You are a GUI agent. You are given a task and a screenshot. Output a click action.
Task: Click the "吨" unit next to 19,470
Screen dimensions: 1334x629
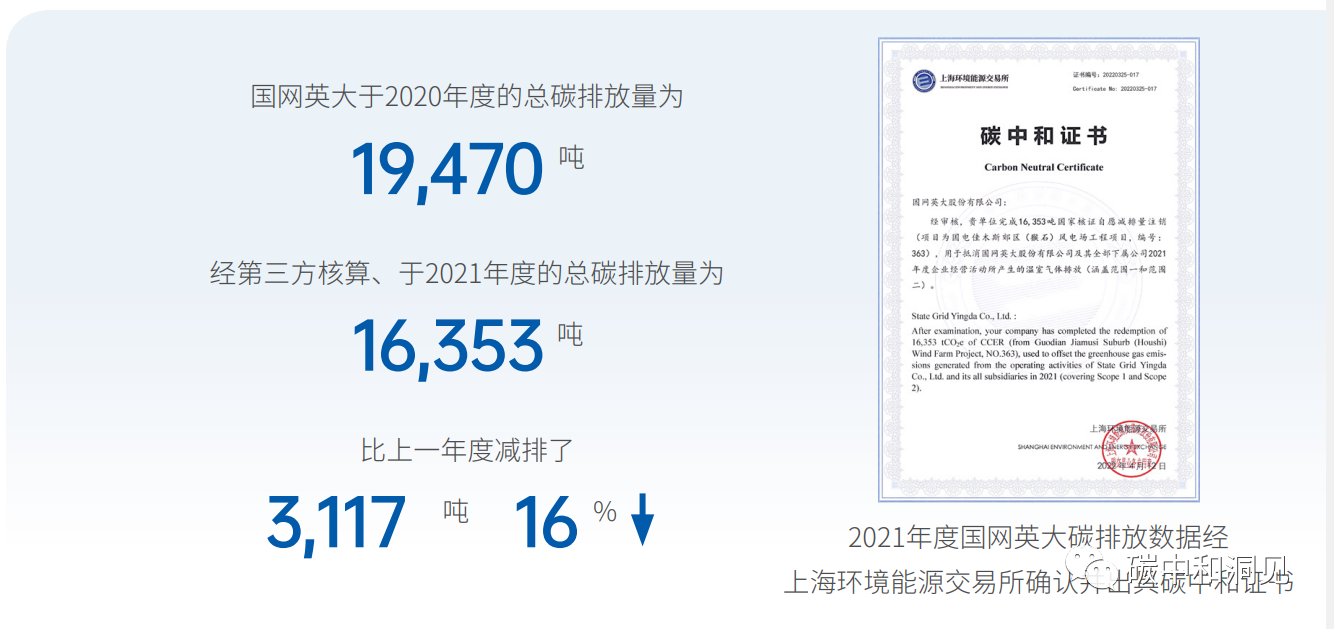[x=571, y=157]
